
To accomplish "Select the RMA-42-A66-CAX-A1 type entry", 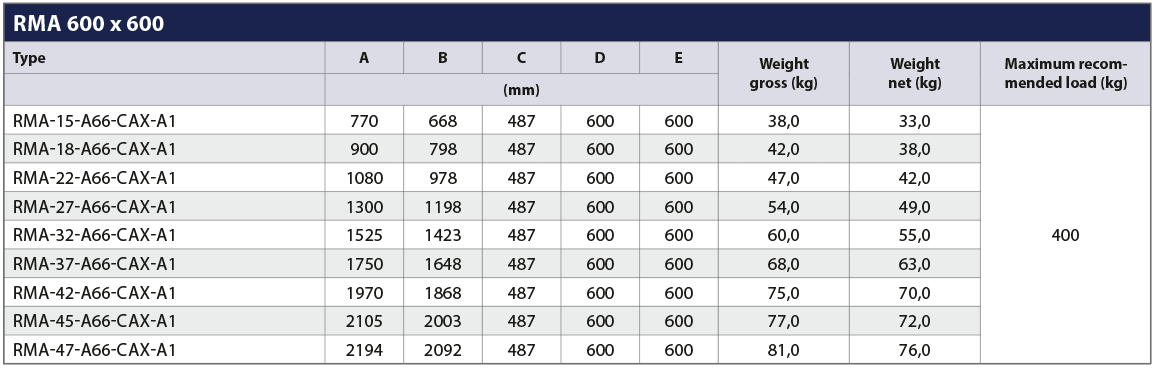I will point(94,294).
